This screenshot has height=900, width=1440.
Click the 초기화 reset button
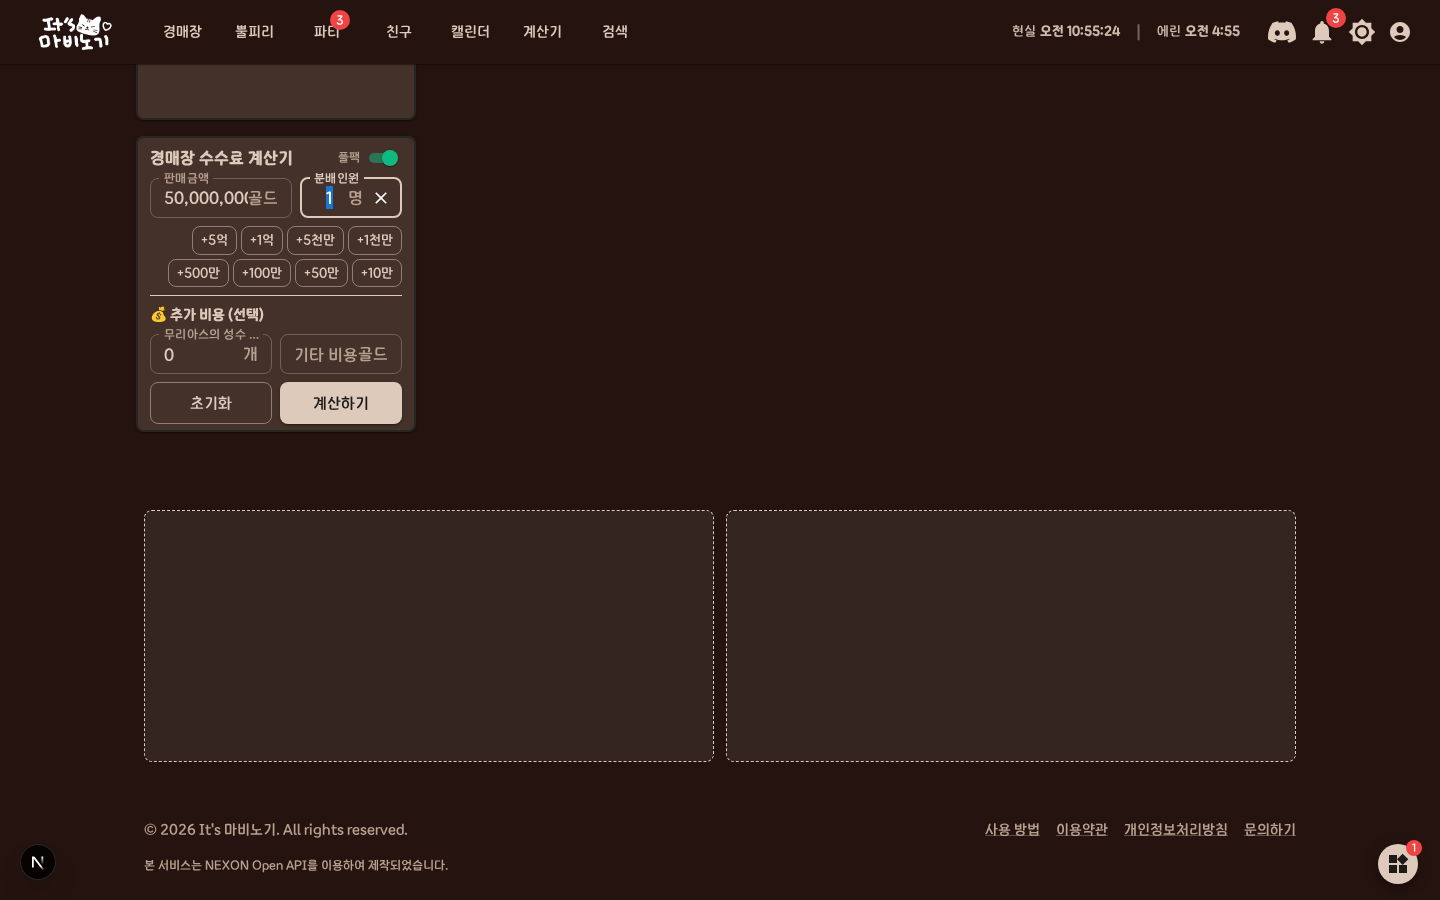[x=211, y=403]
